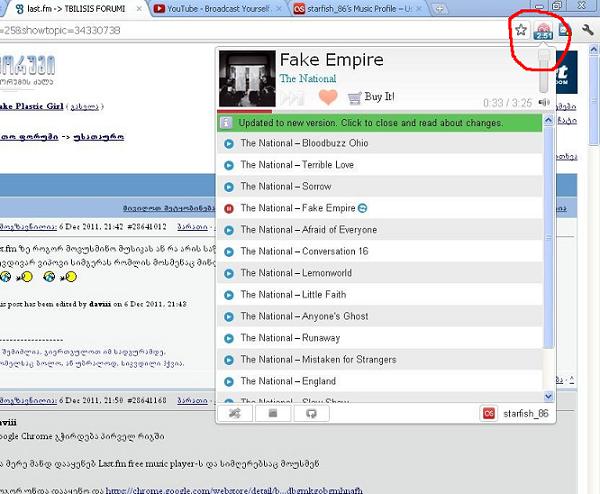
Task: Play Anyone's Ghost via its play icon
Action: [229, 316]
